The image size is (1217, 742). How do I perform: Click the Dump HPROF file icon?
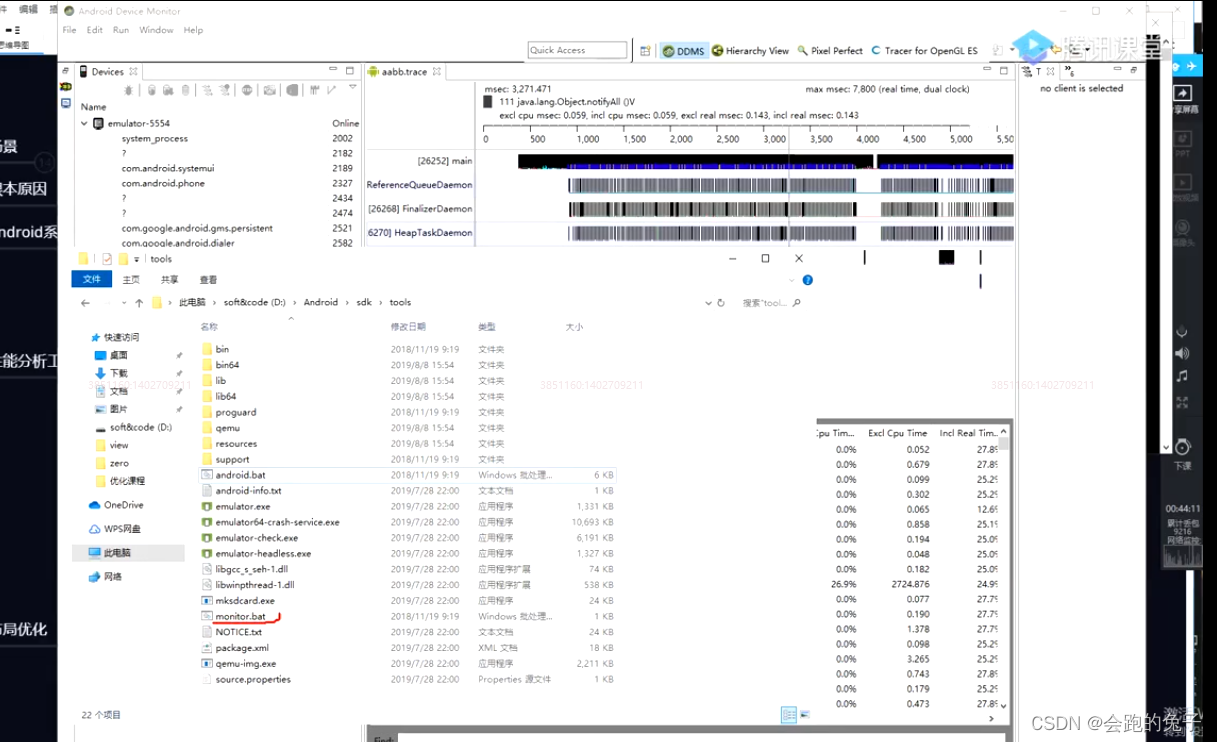click(x=167, y=90)
